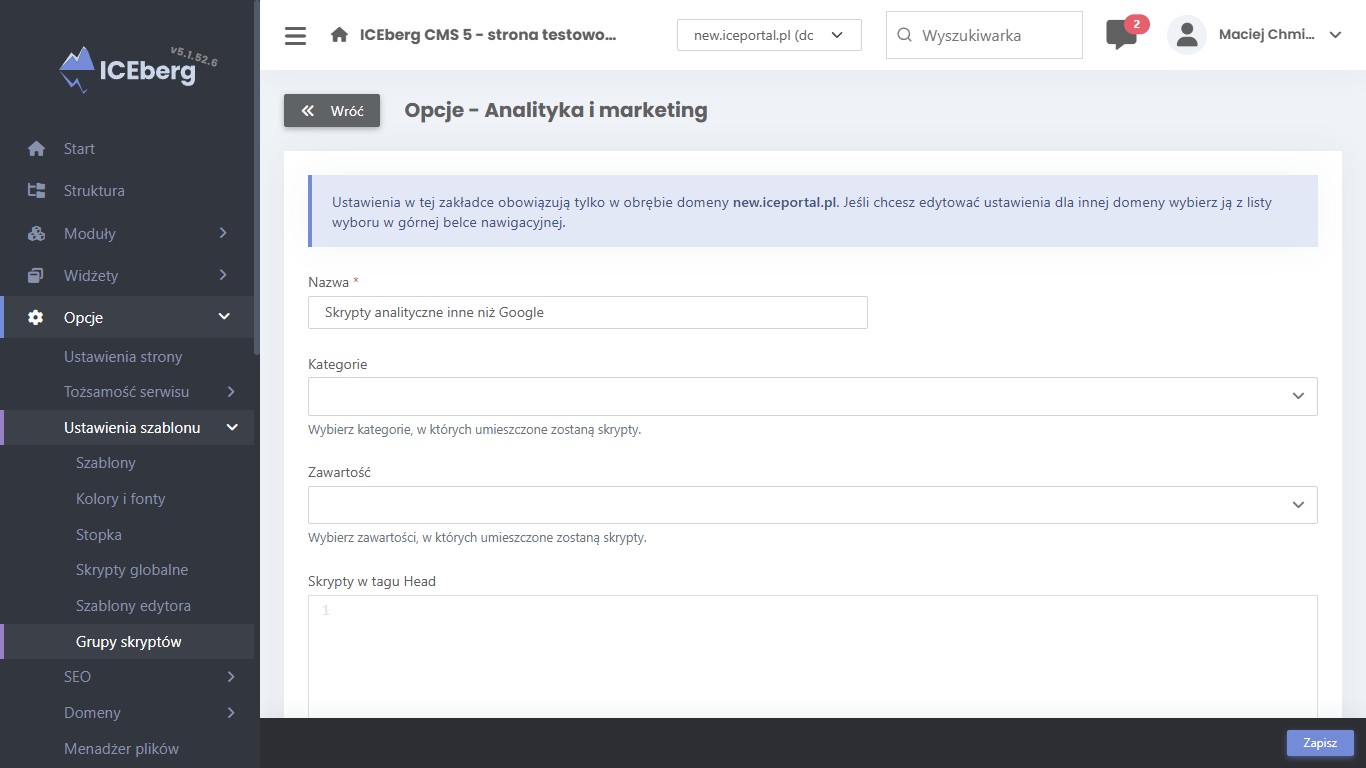
Task: Click line number 1 in the code editor
Action: coord(326,611)
